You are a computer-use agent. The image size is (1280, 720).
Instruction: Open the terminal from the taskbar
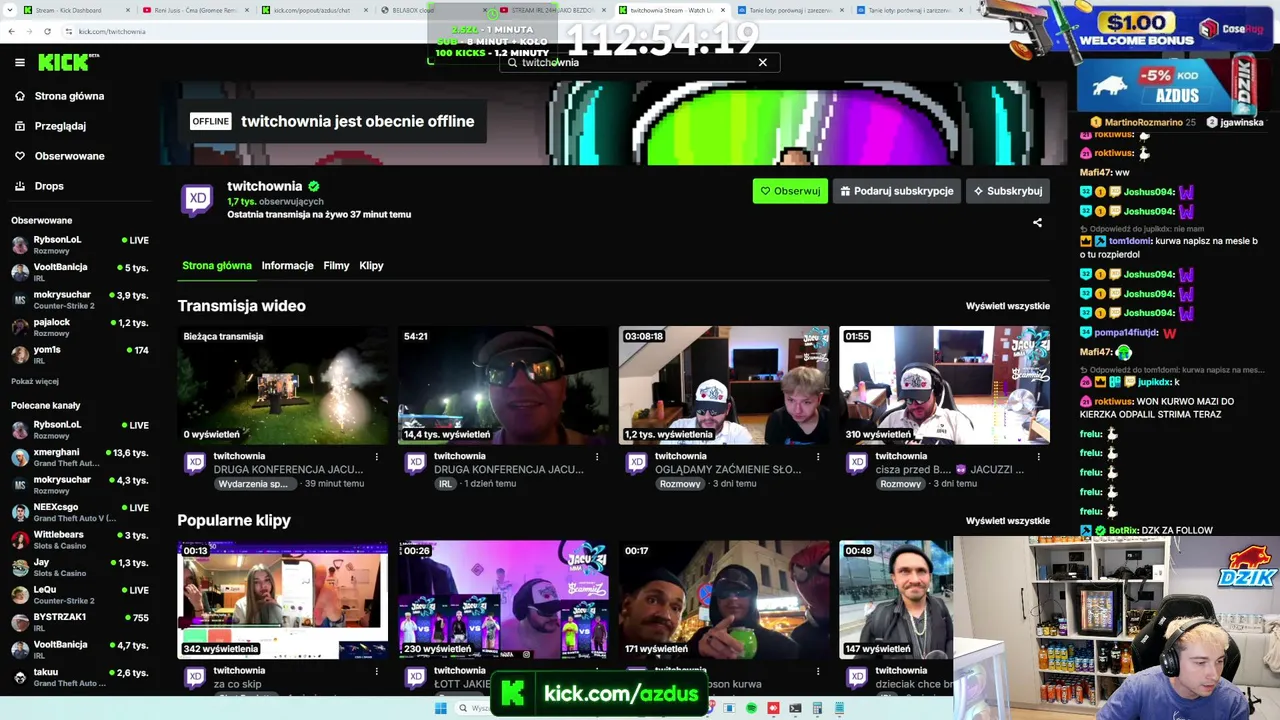click(795, 708)
